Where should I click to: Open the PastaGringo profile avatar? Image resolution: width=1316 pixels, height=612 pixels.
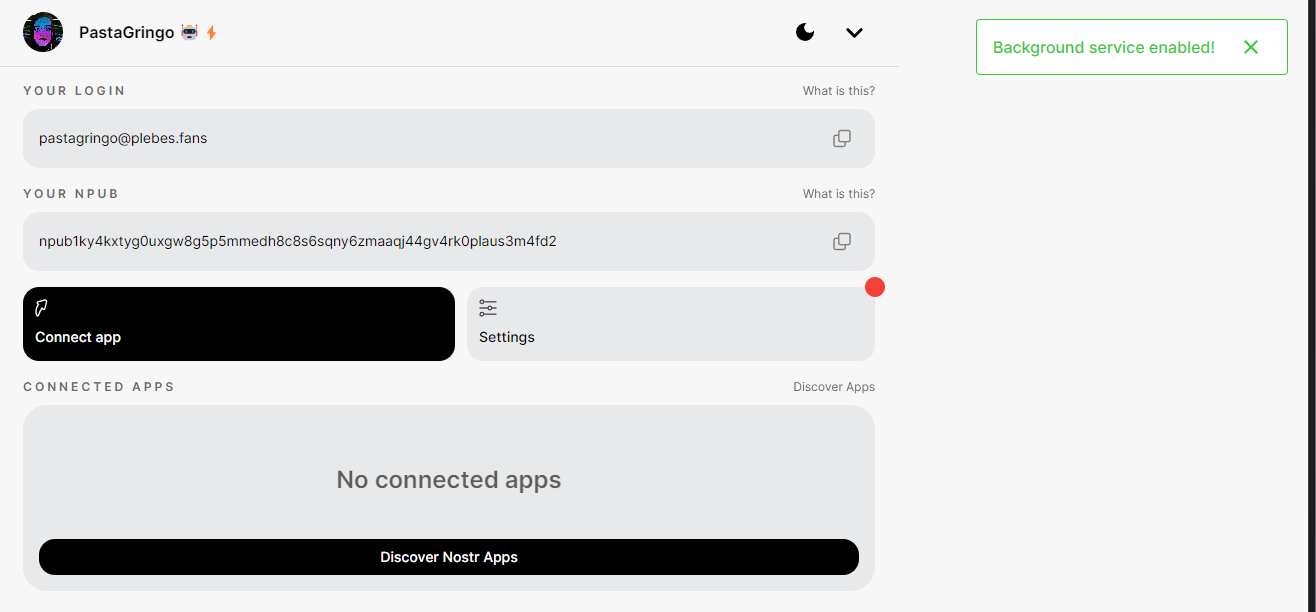[43, 32]
